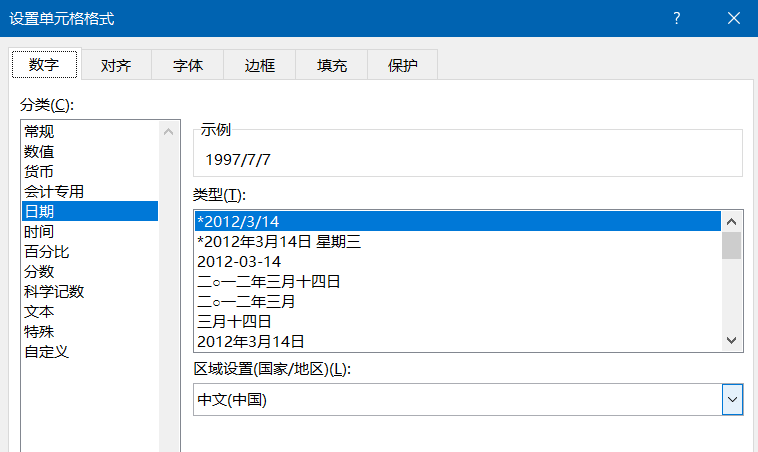
Task: Expand the 区域设置 dropdown arrow
Action: point(732,399)
